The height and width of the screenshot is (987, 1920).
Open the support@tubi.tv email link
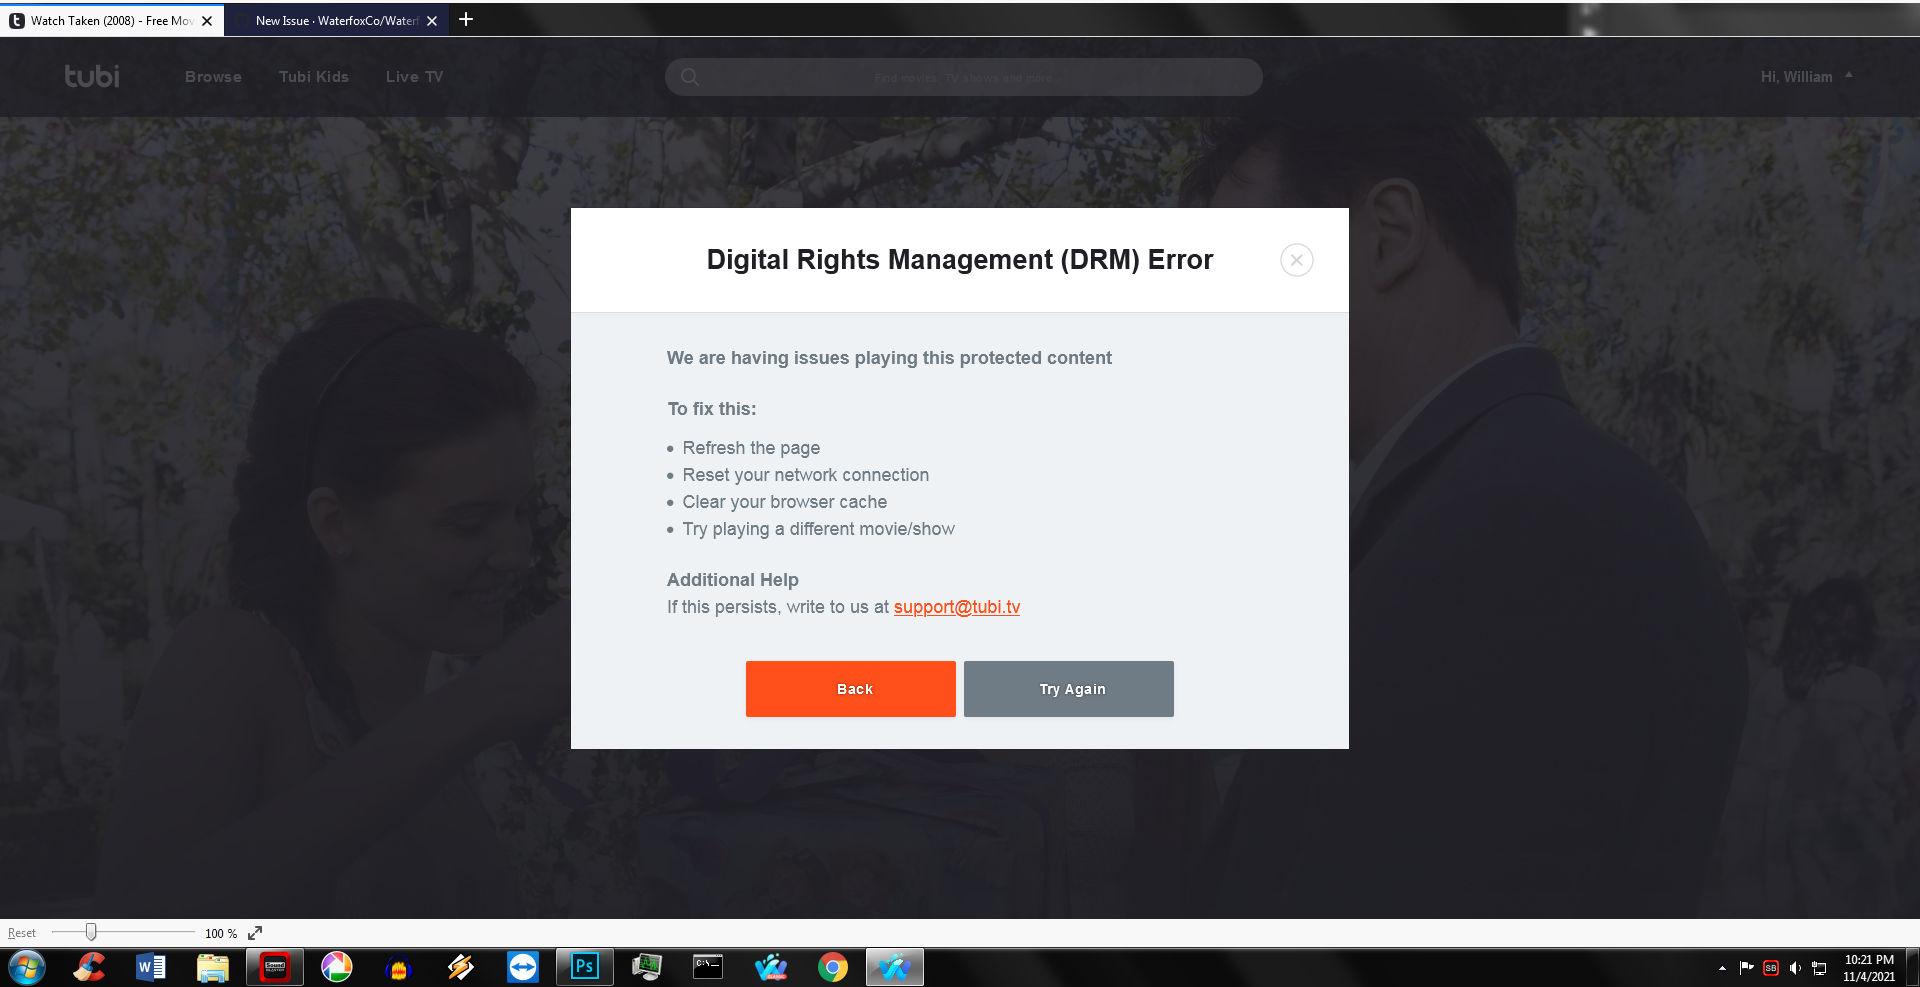pyautogui.click(x=956, y=607)
